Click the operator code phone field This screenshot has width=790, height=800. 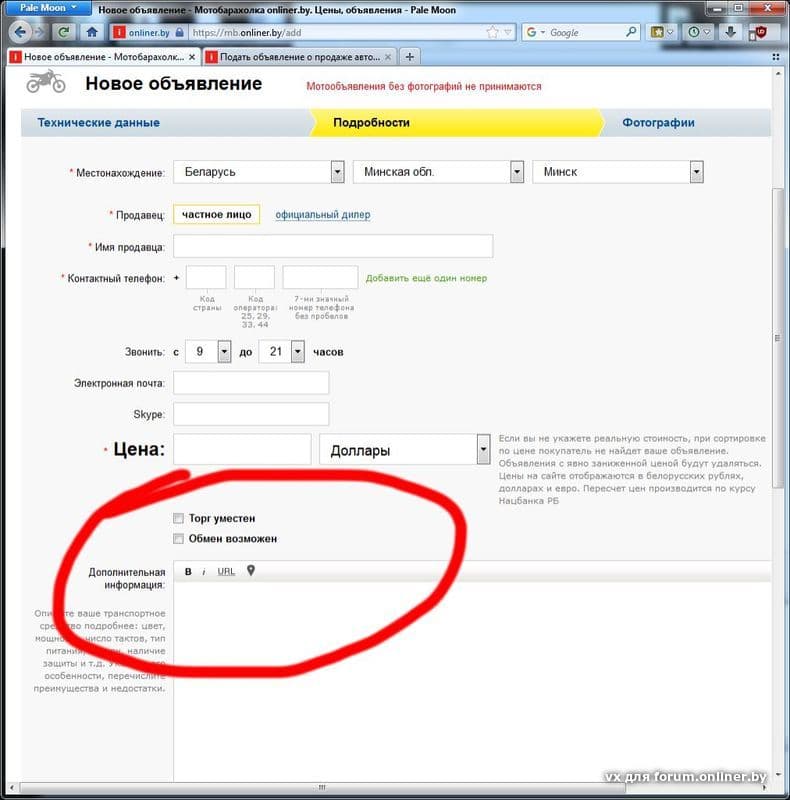click(254, 278)
